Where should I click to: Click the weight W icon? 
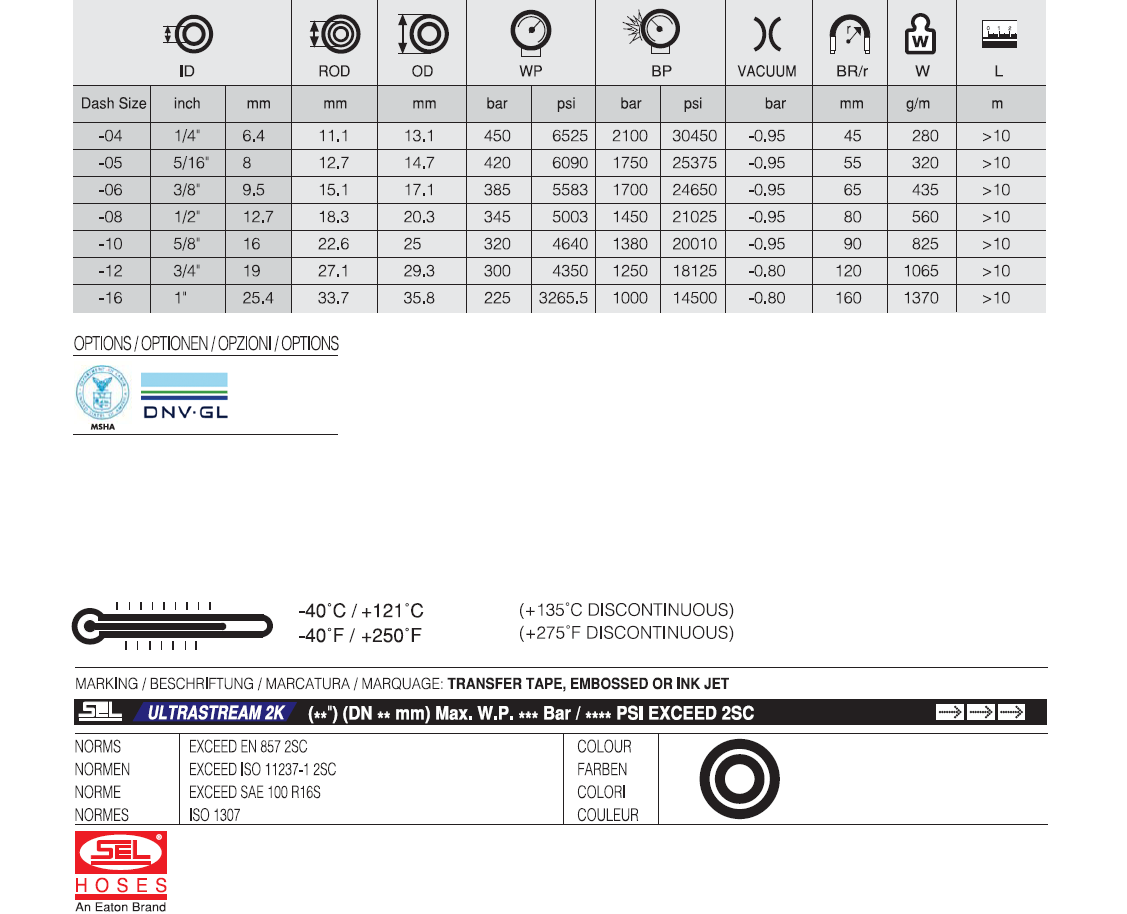920,35
